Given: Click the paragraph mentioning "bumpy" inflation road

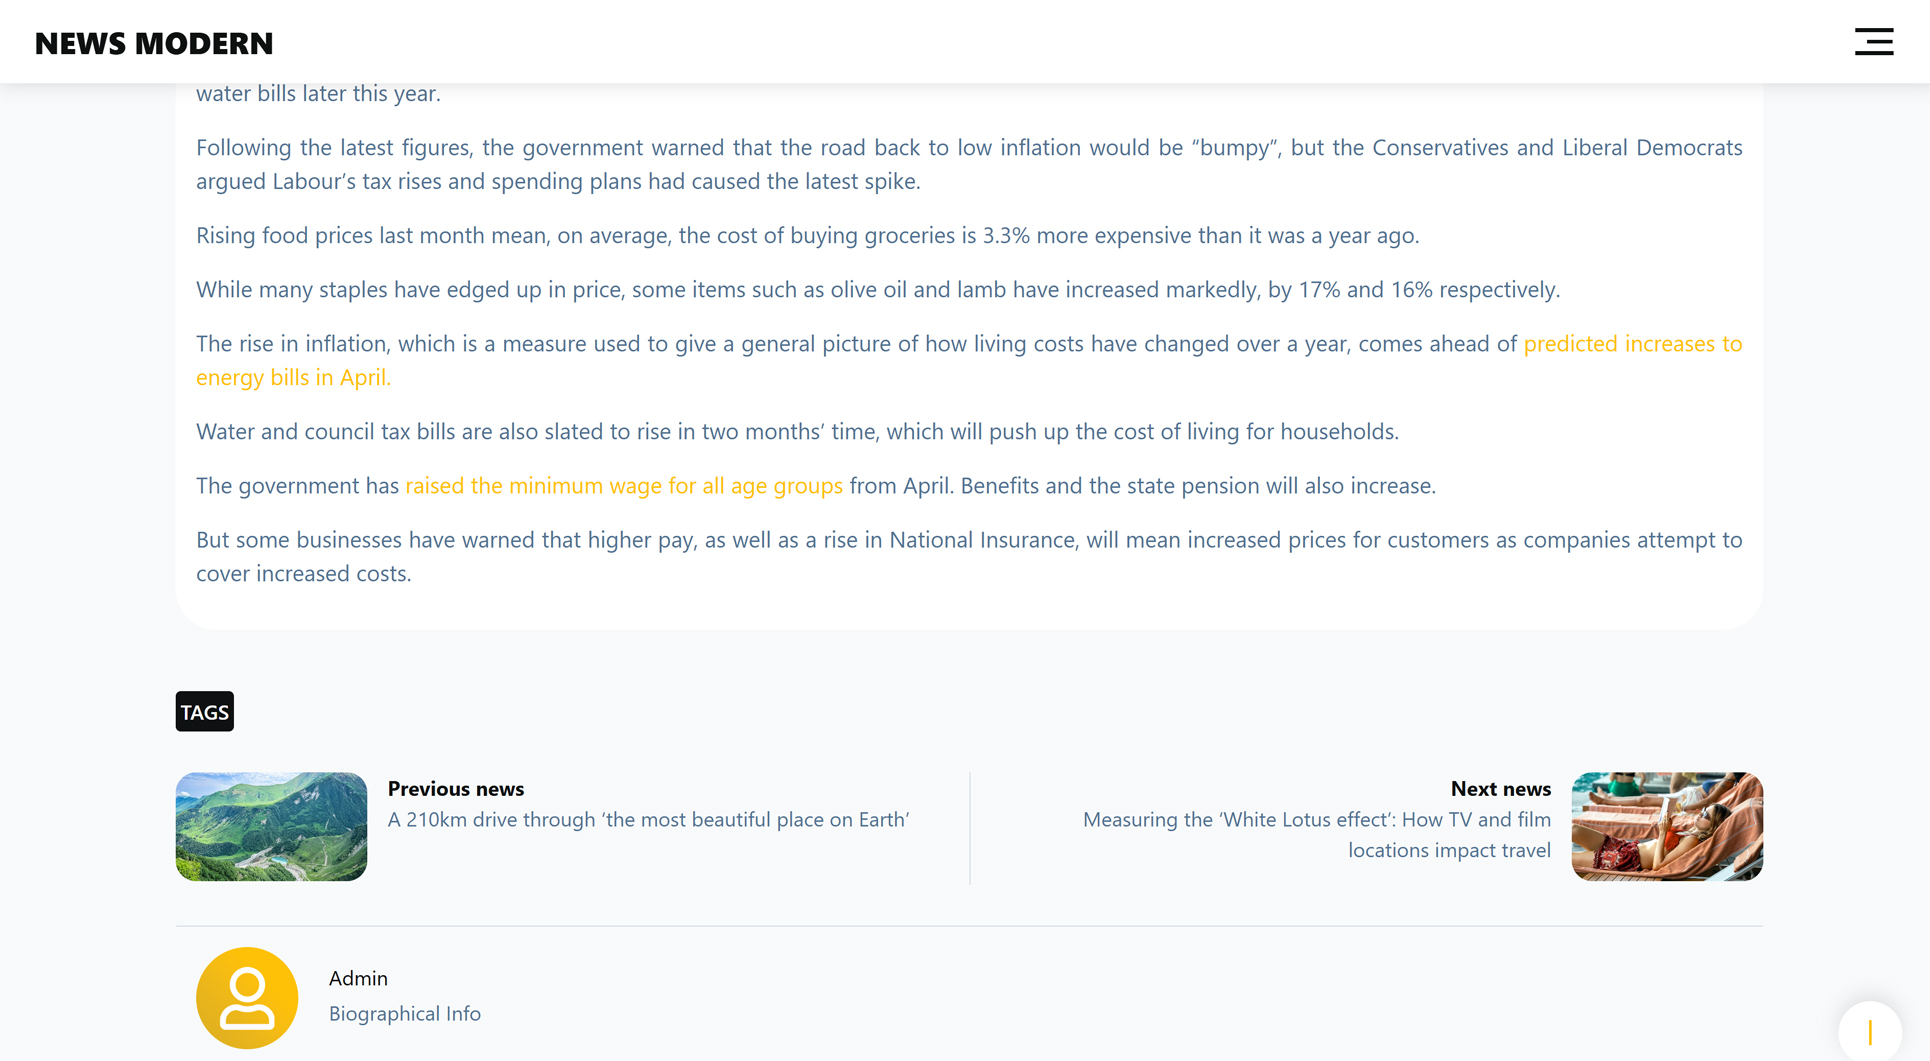Looking at the screenshot, I should 968,164.
